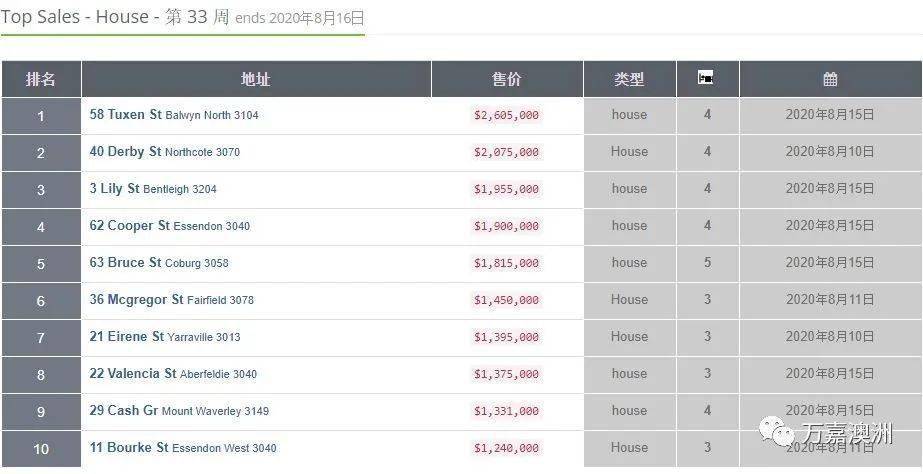Open 40 Derby St Northcote listing
Viewport: 923px width, 474px height.
tap(164, 152)
